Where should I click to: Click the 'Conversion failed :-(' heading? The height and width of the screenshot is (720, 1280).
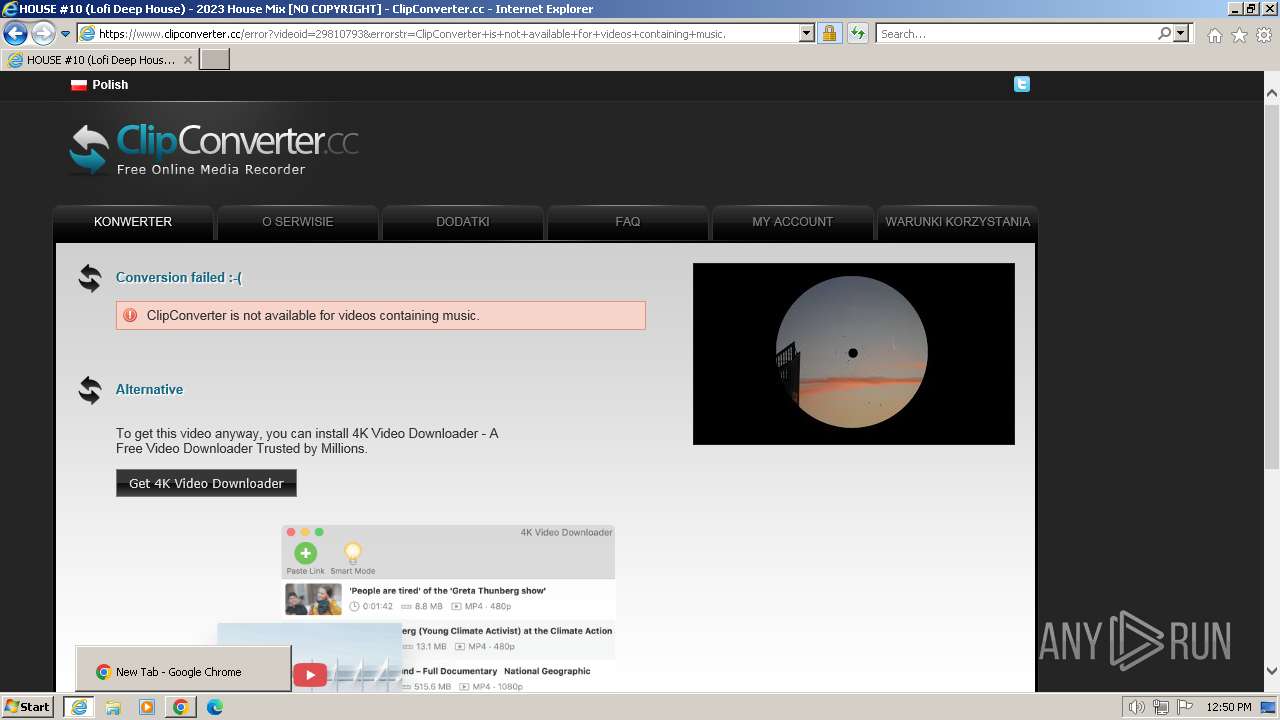pos(179,278)
